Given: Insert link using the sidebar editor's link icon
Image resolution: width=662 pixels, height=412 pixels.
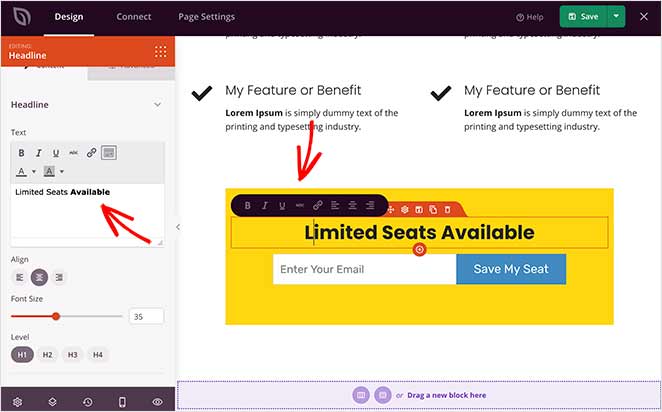Looking at the screenshot, I should (x=92, y=153).
